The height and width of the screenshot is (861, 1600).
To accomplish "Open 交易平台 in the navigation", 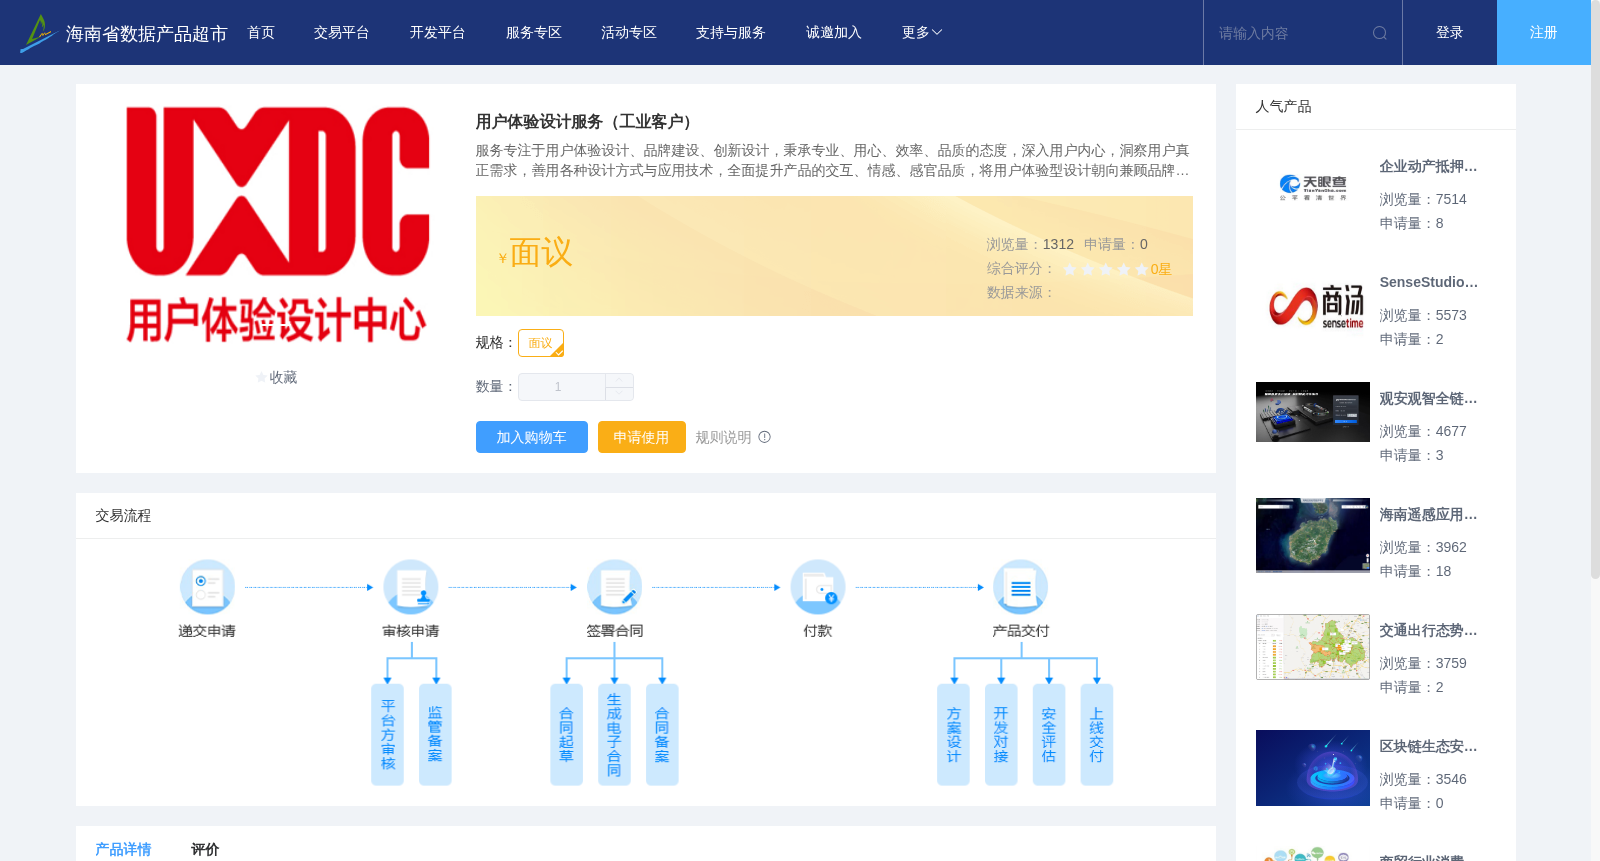I will coord(342,33).
